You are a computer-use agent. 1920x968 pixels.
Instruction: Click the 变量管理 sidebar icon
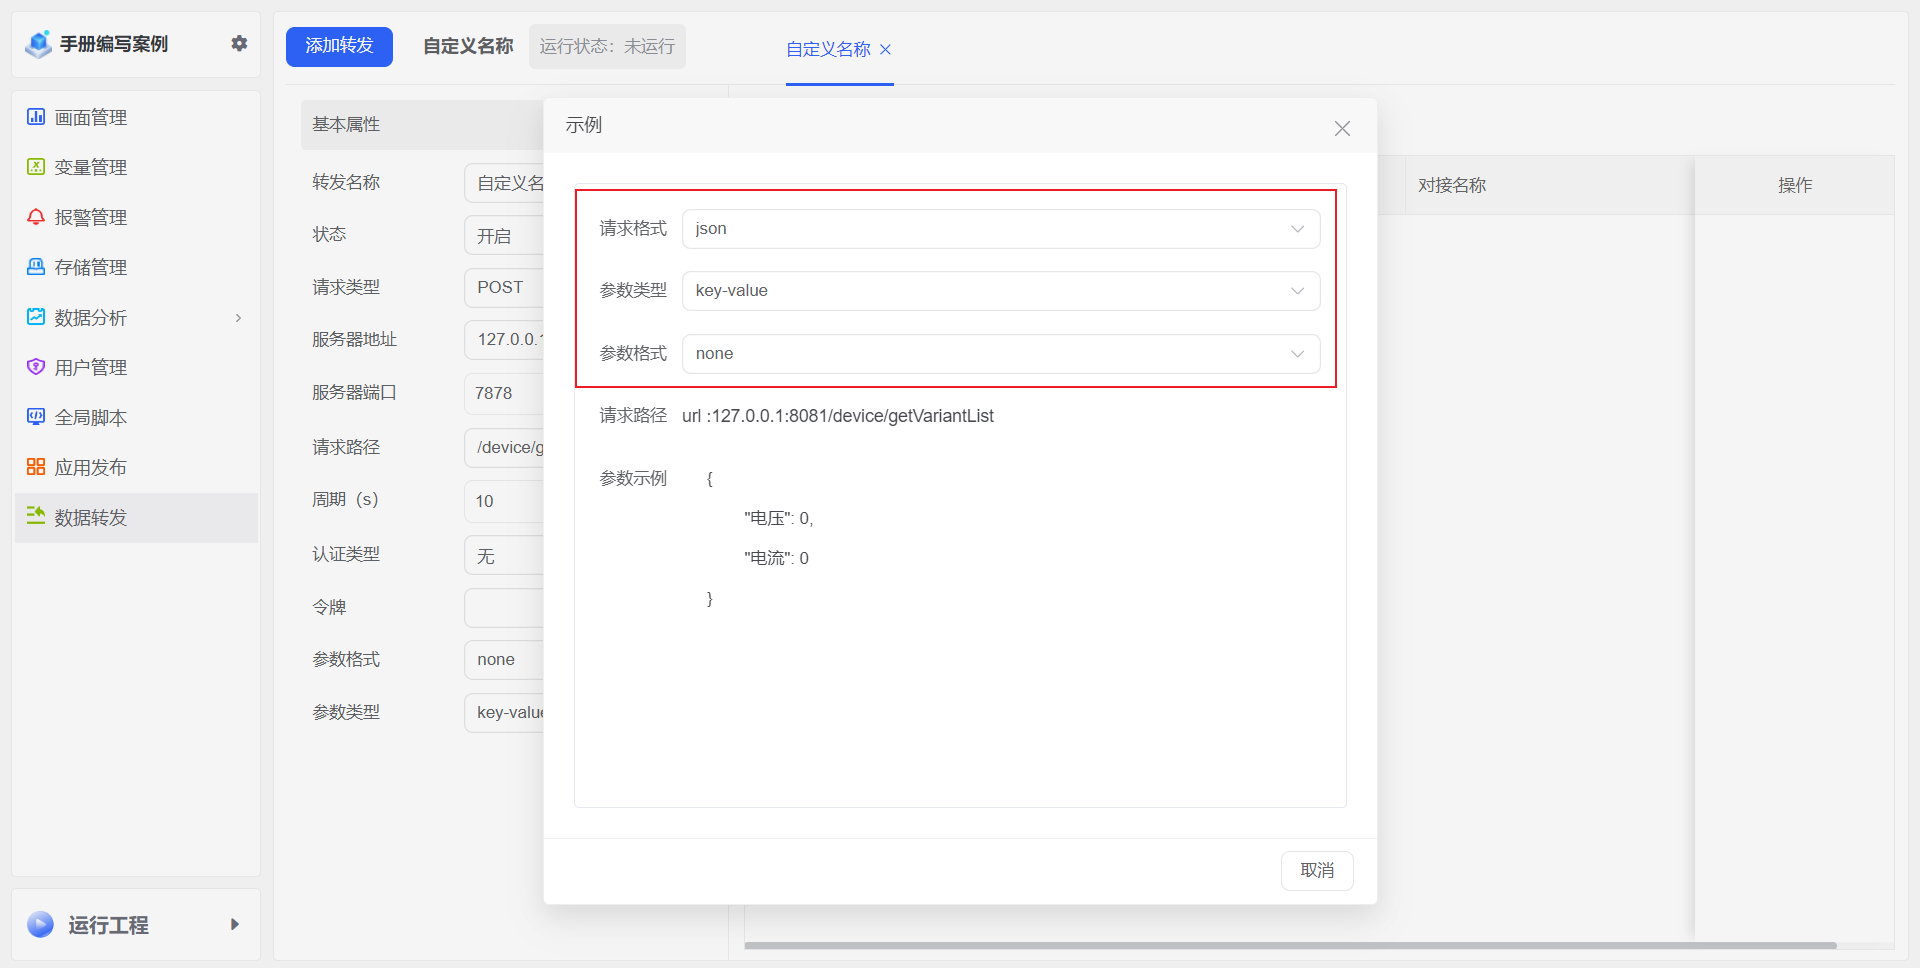[36, 167]
